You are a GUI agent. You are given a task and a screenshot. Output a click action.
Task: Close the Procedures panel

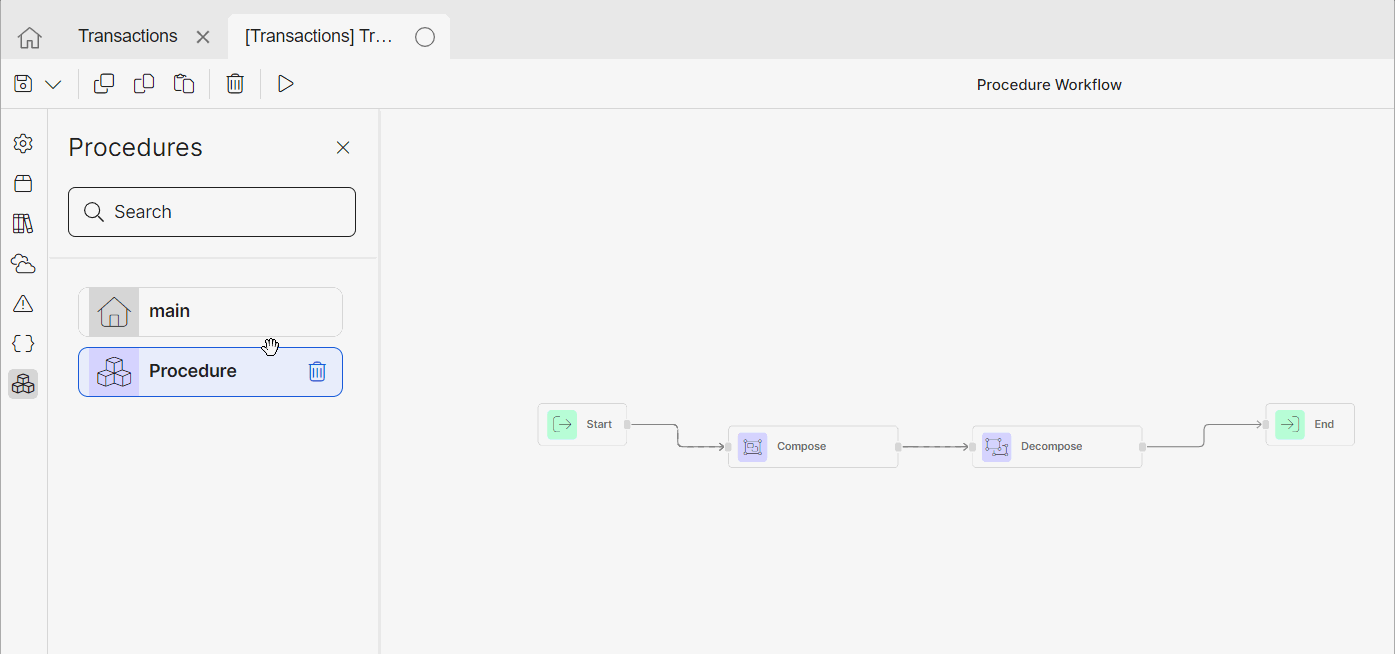click(x=343, y=148)
